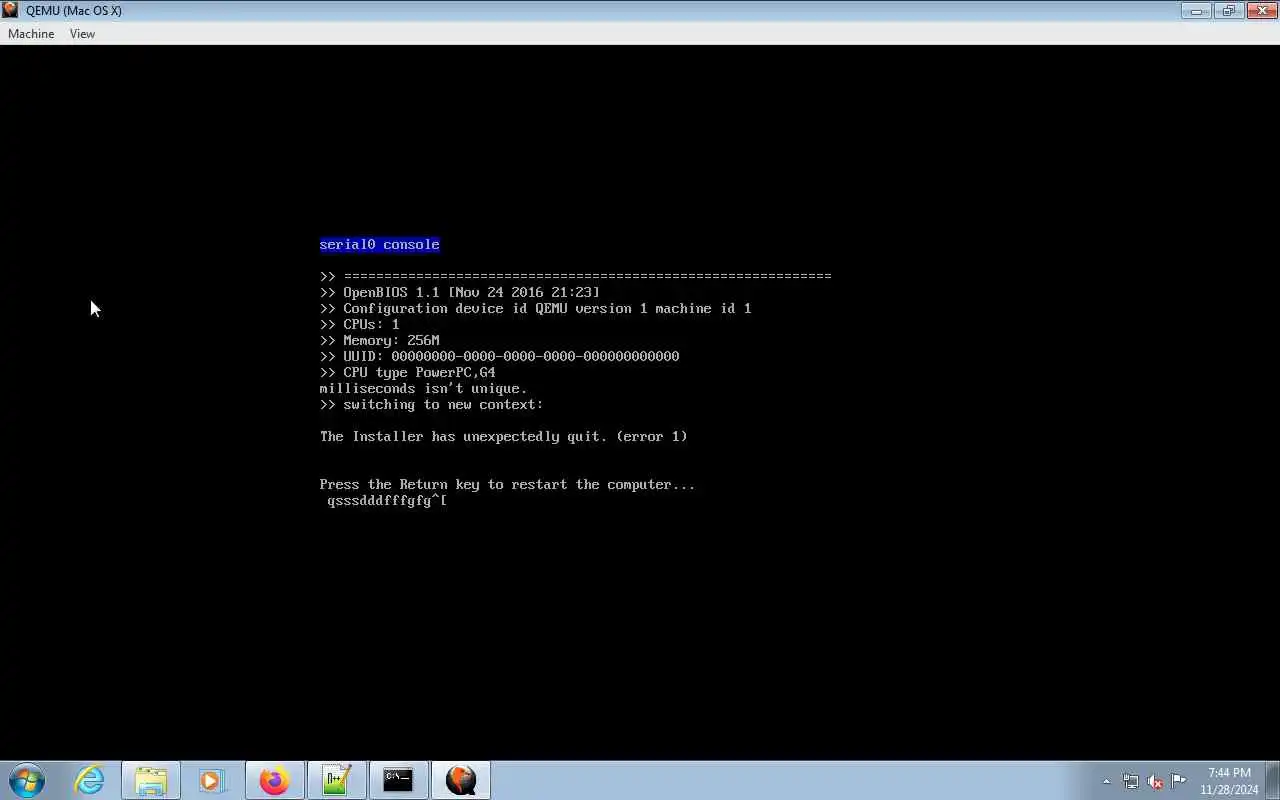Open the network tray icon
1280x800 pixels.
(1130, 781)
